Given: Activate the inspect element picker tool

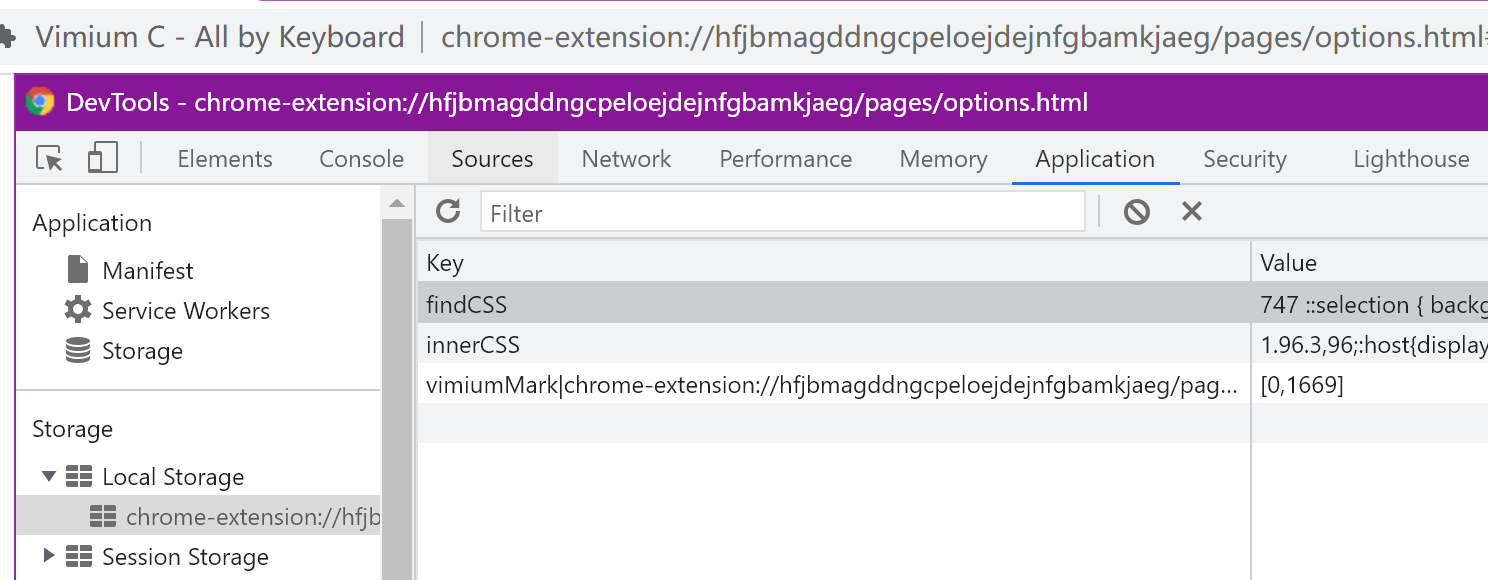Looking at the screenshot, I should point(47,158).
